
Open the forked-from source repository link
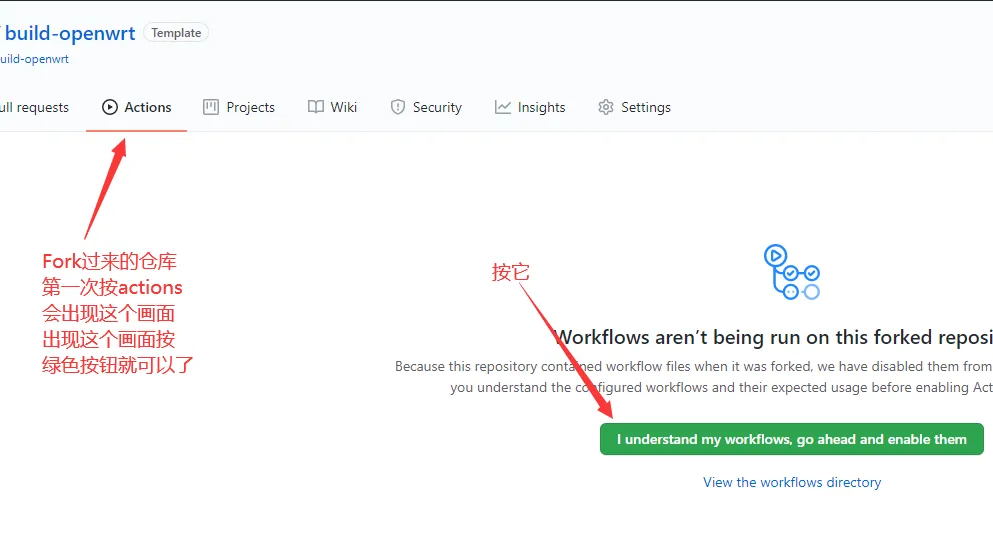[34, 59]
